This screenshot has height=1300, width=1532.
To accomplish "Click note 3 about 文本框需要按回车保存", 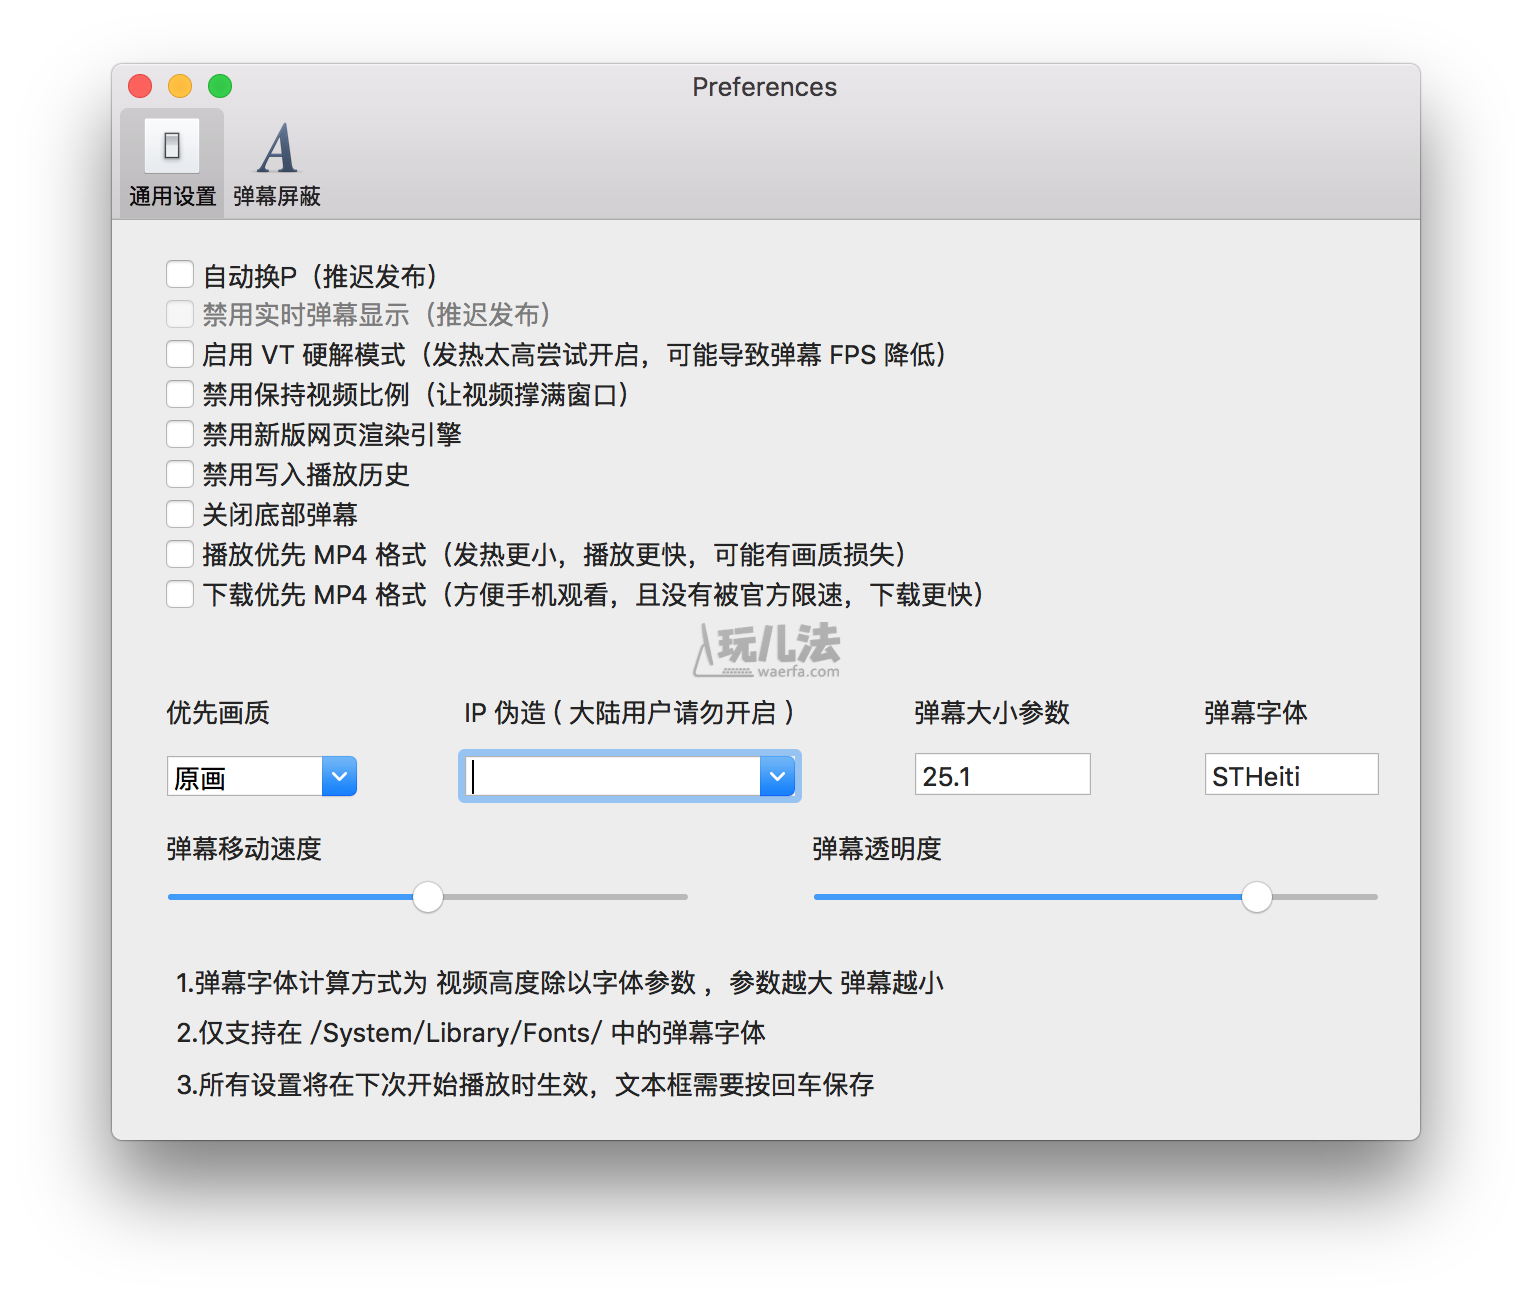I will (x=525, y=1085).
